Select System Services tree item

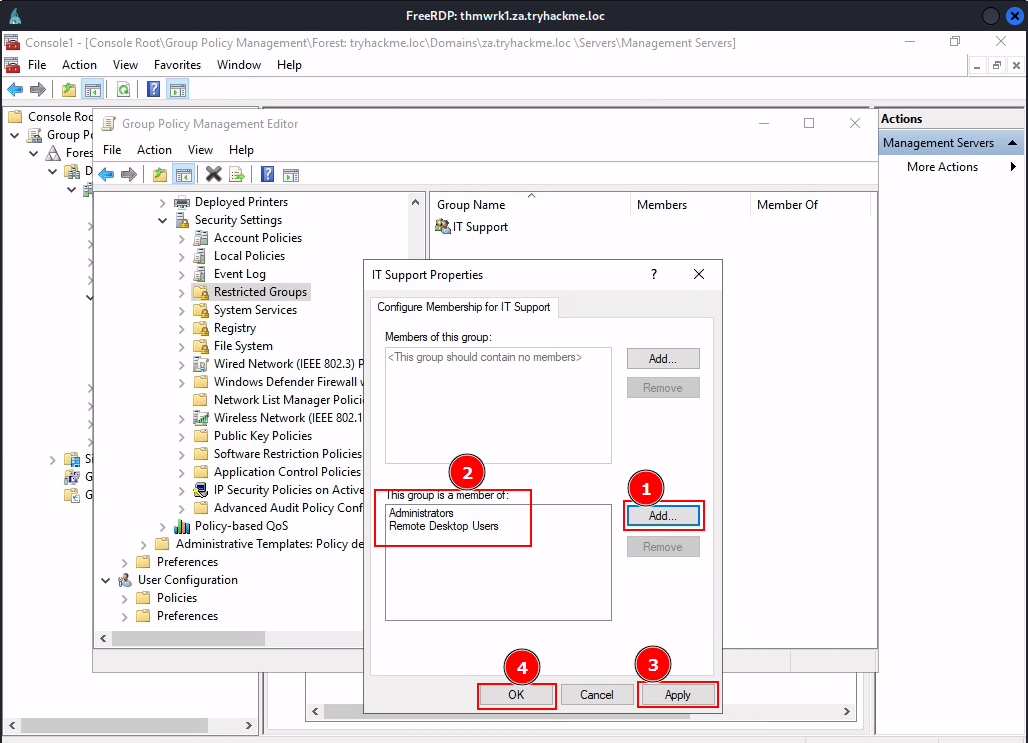click(x=255, y=310)
